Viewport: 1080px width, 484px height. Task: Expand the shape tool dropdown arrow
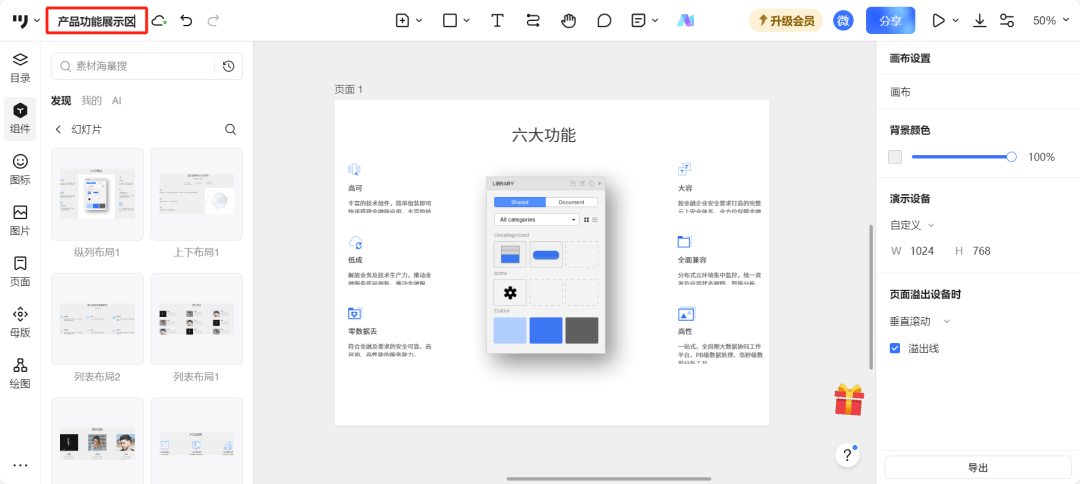(x=467, y=21)
